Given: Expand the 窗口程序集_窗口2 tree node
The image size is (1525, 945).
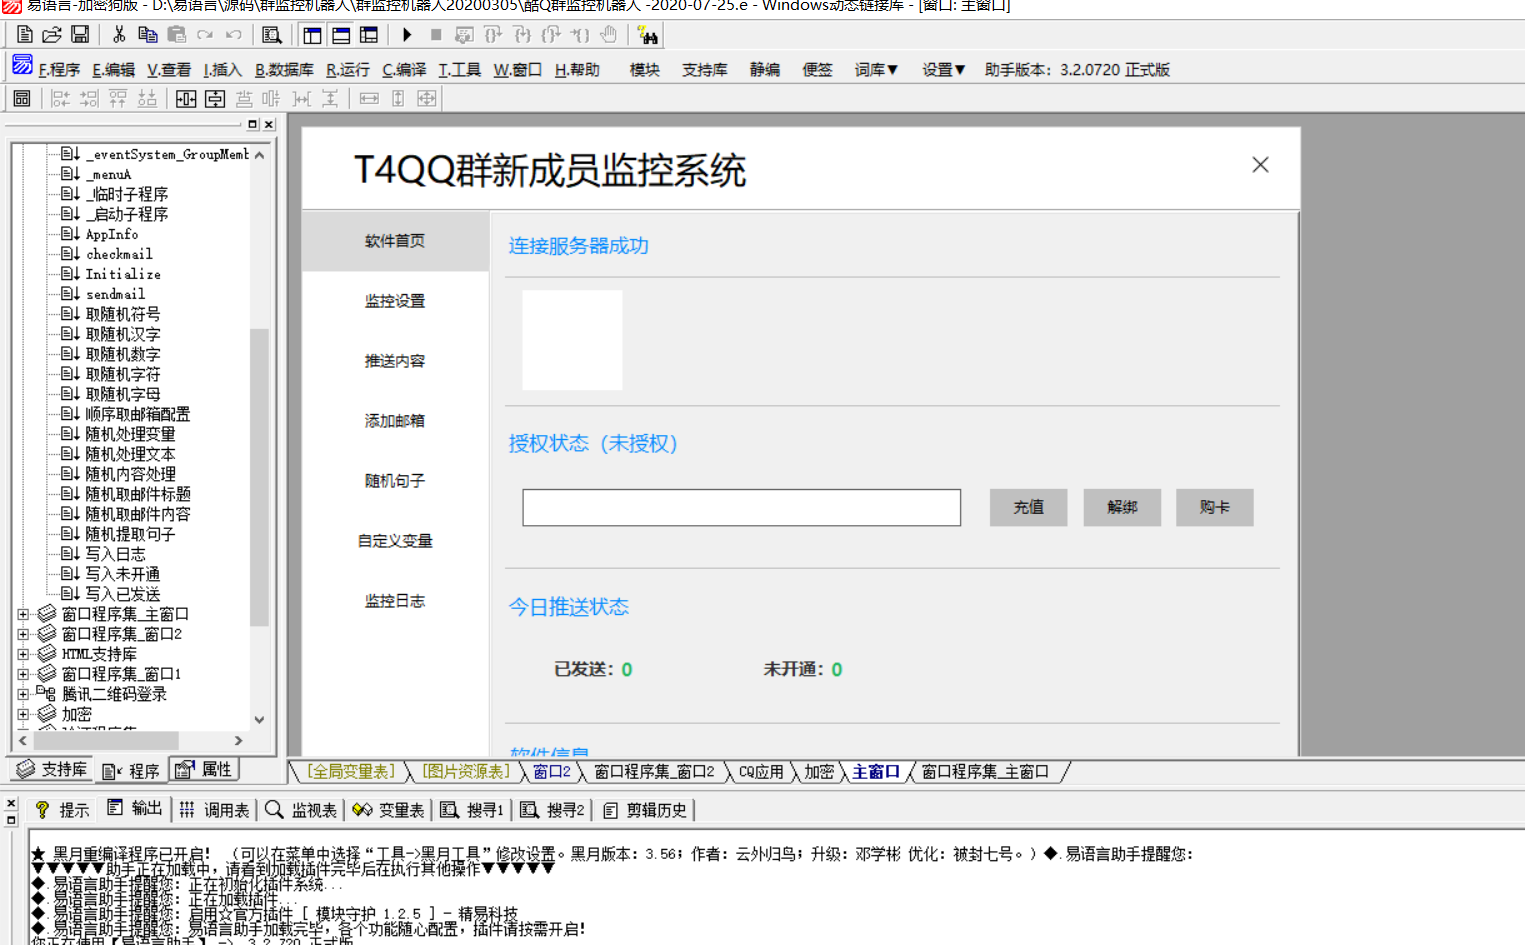Looking at the screenshot, I should coord(23,634).
